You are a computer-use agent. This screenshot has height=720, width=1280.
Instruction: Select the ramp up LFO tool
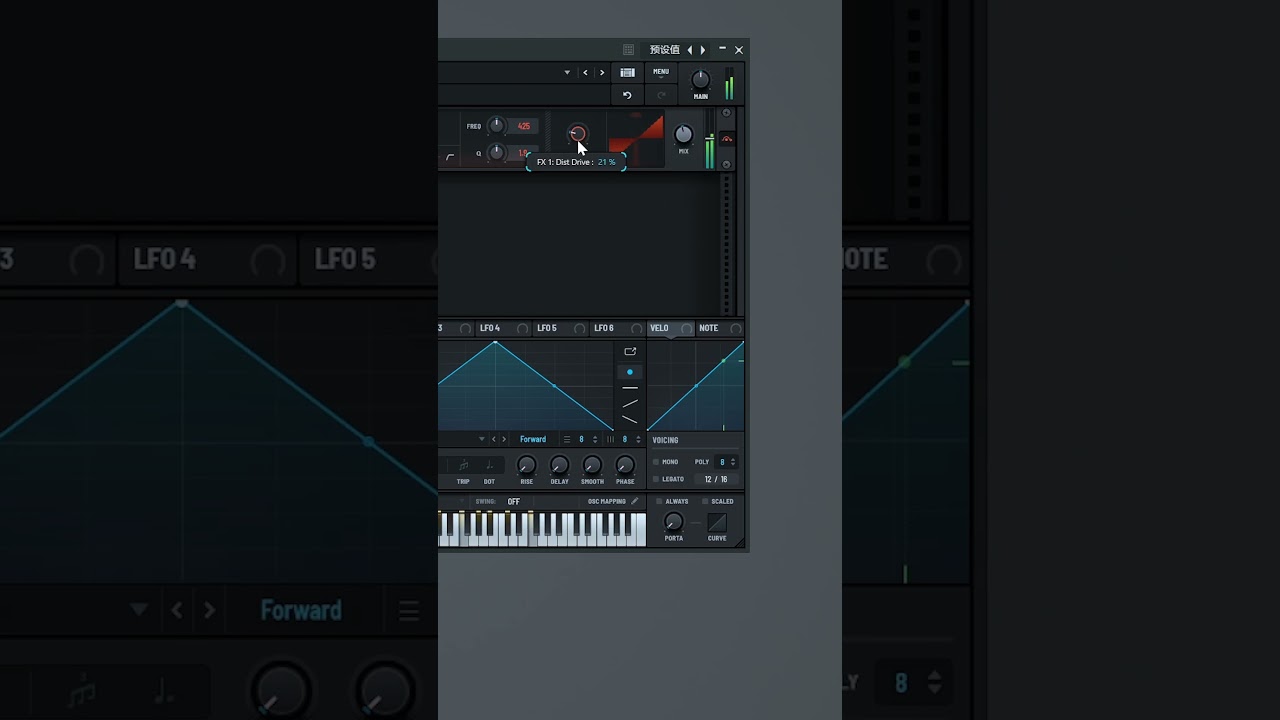click(x=630, y=403)
